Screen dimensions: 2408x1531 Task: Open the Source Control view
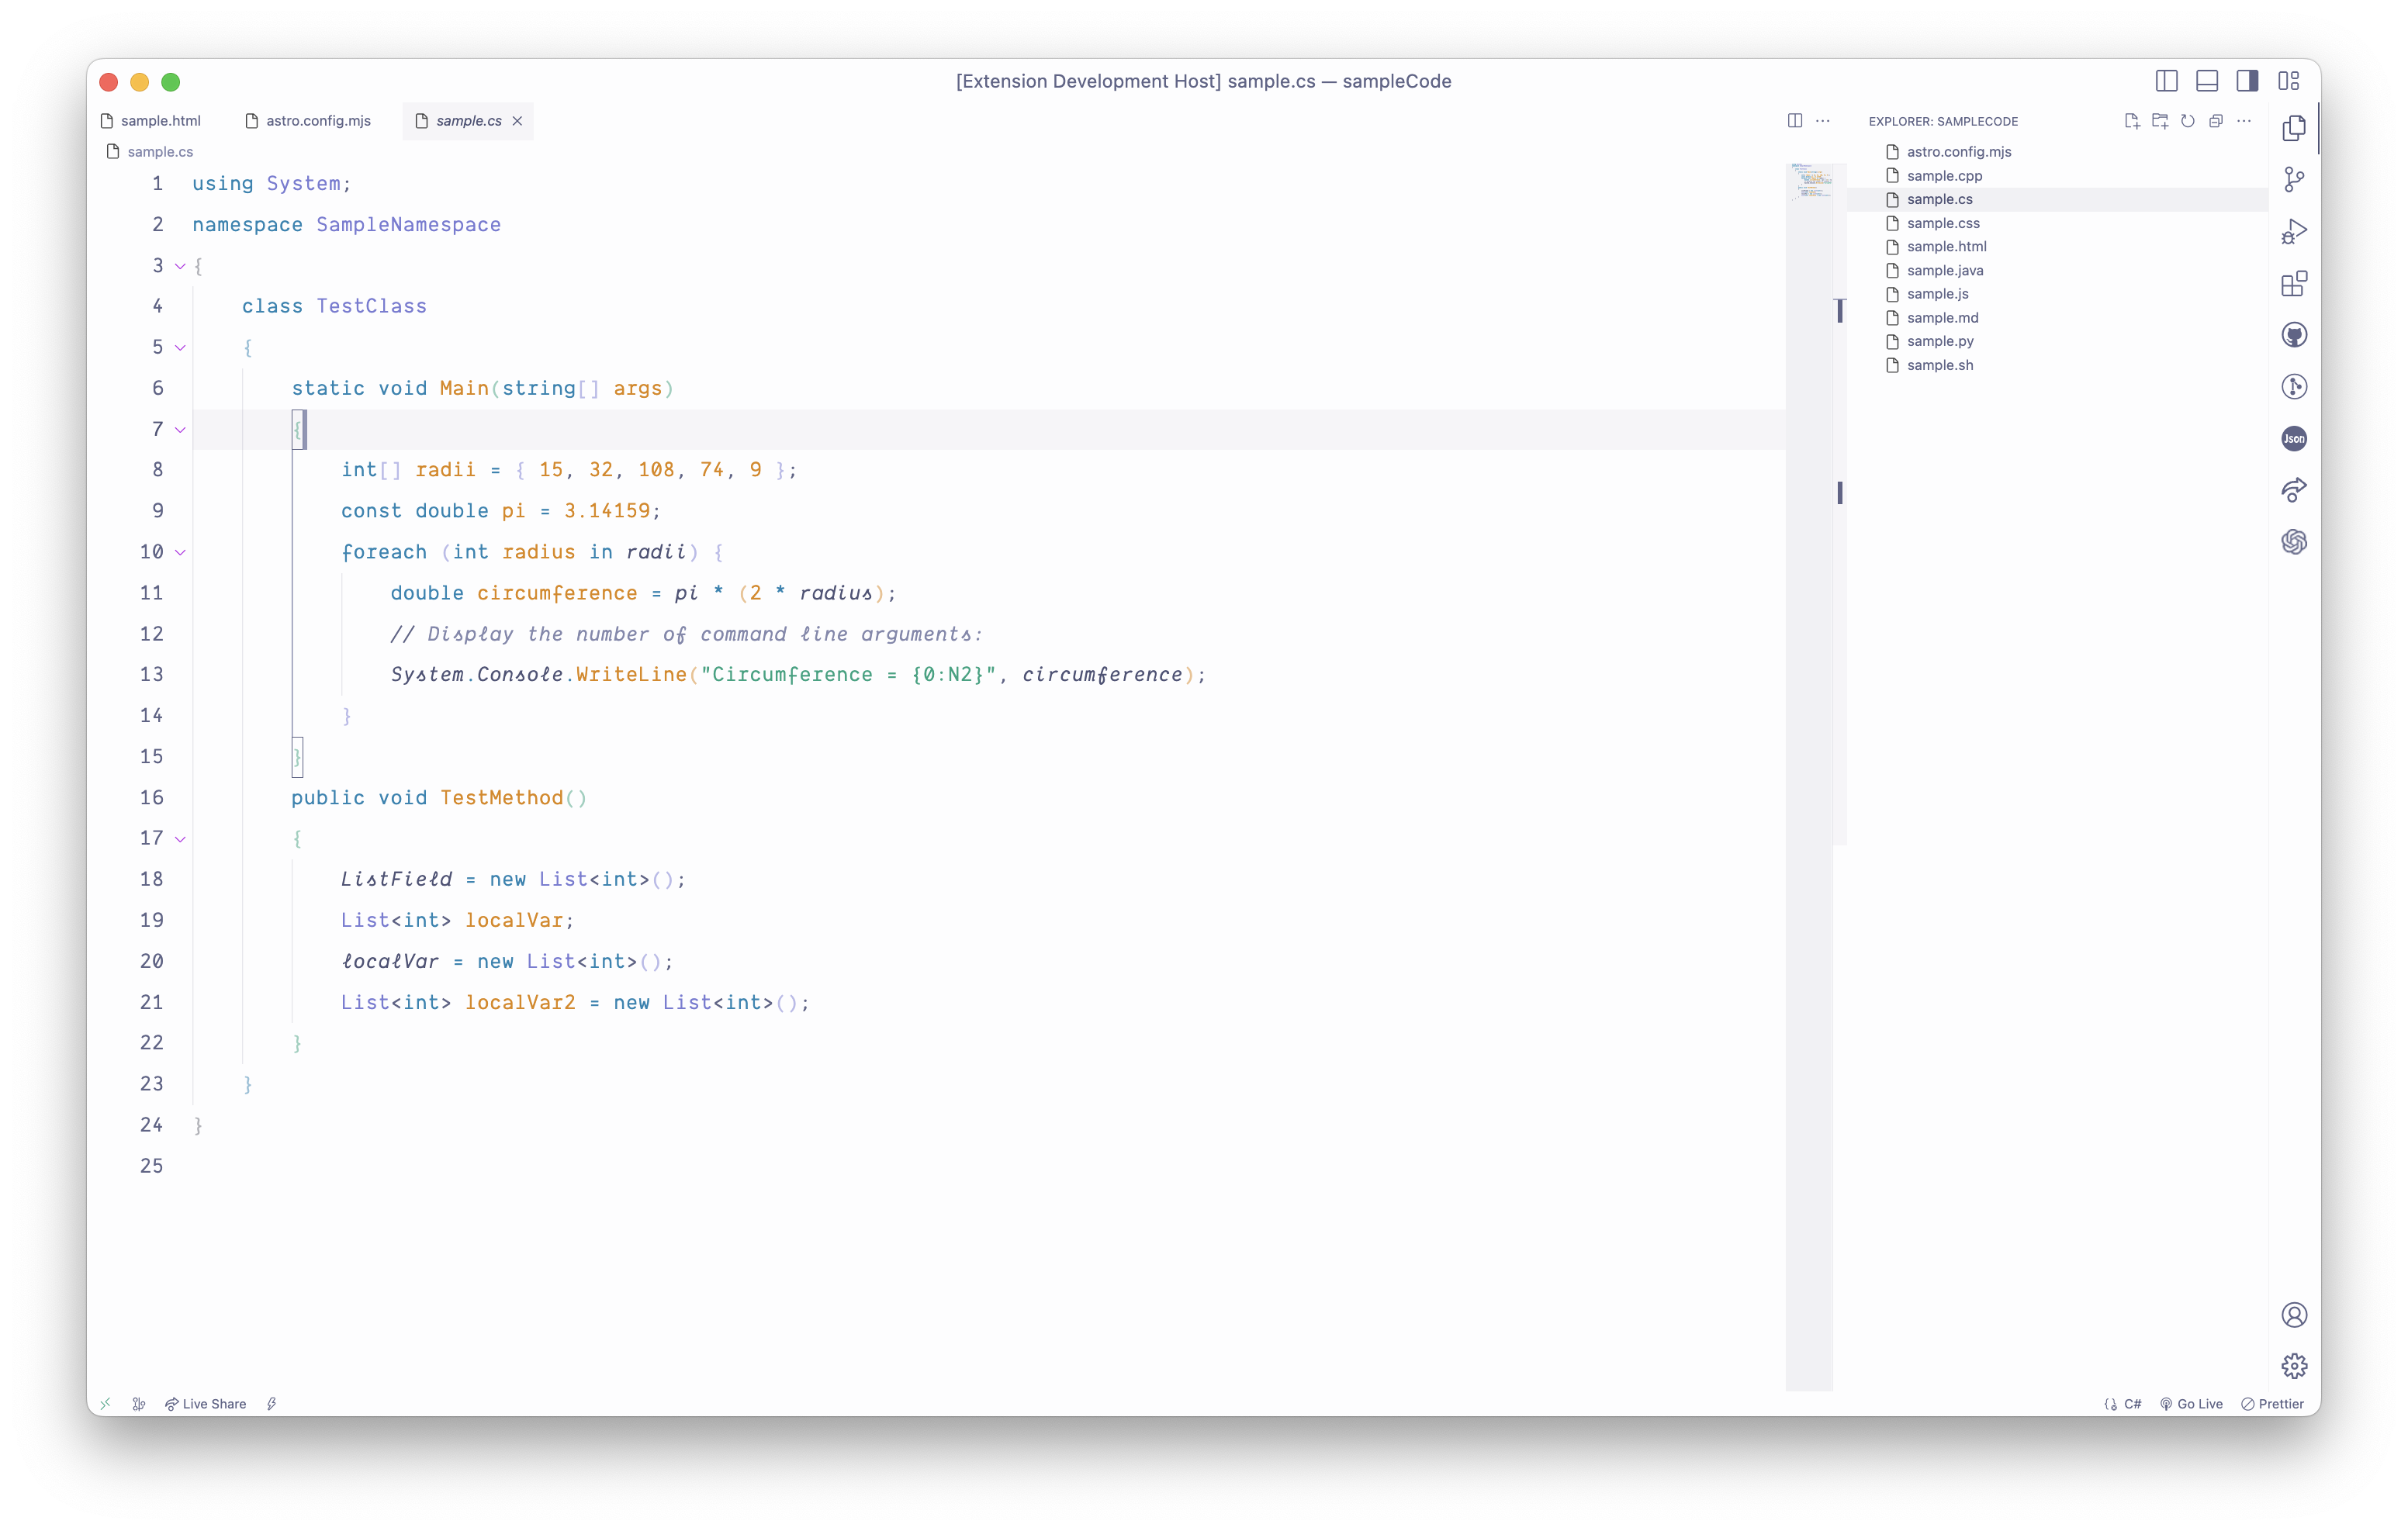2294,180
